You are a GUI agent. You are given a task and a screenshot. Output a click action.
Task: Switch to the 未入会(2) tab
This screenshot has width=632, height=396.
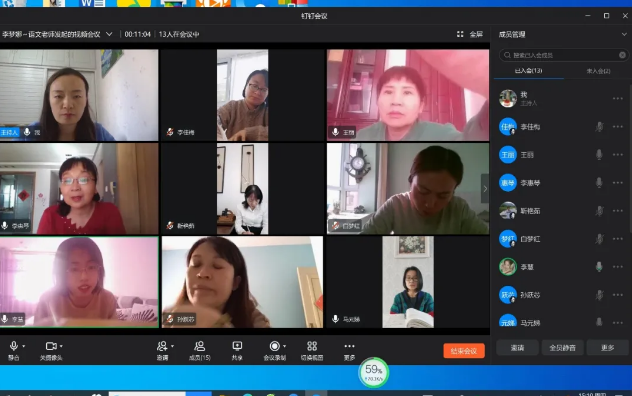(x=598, y=71)
